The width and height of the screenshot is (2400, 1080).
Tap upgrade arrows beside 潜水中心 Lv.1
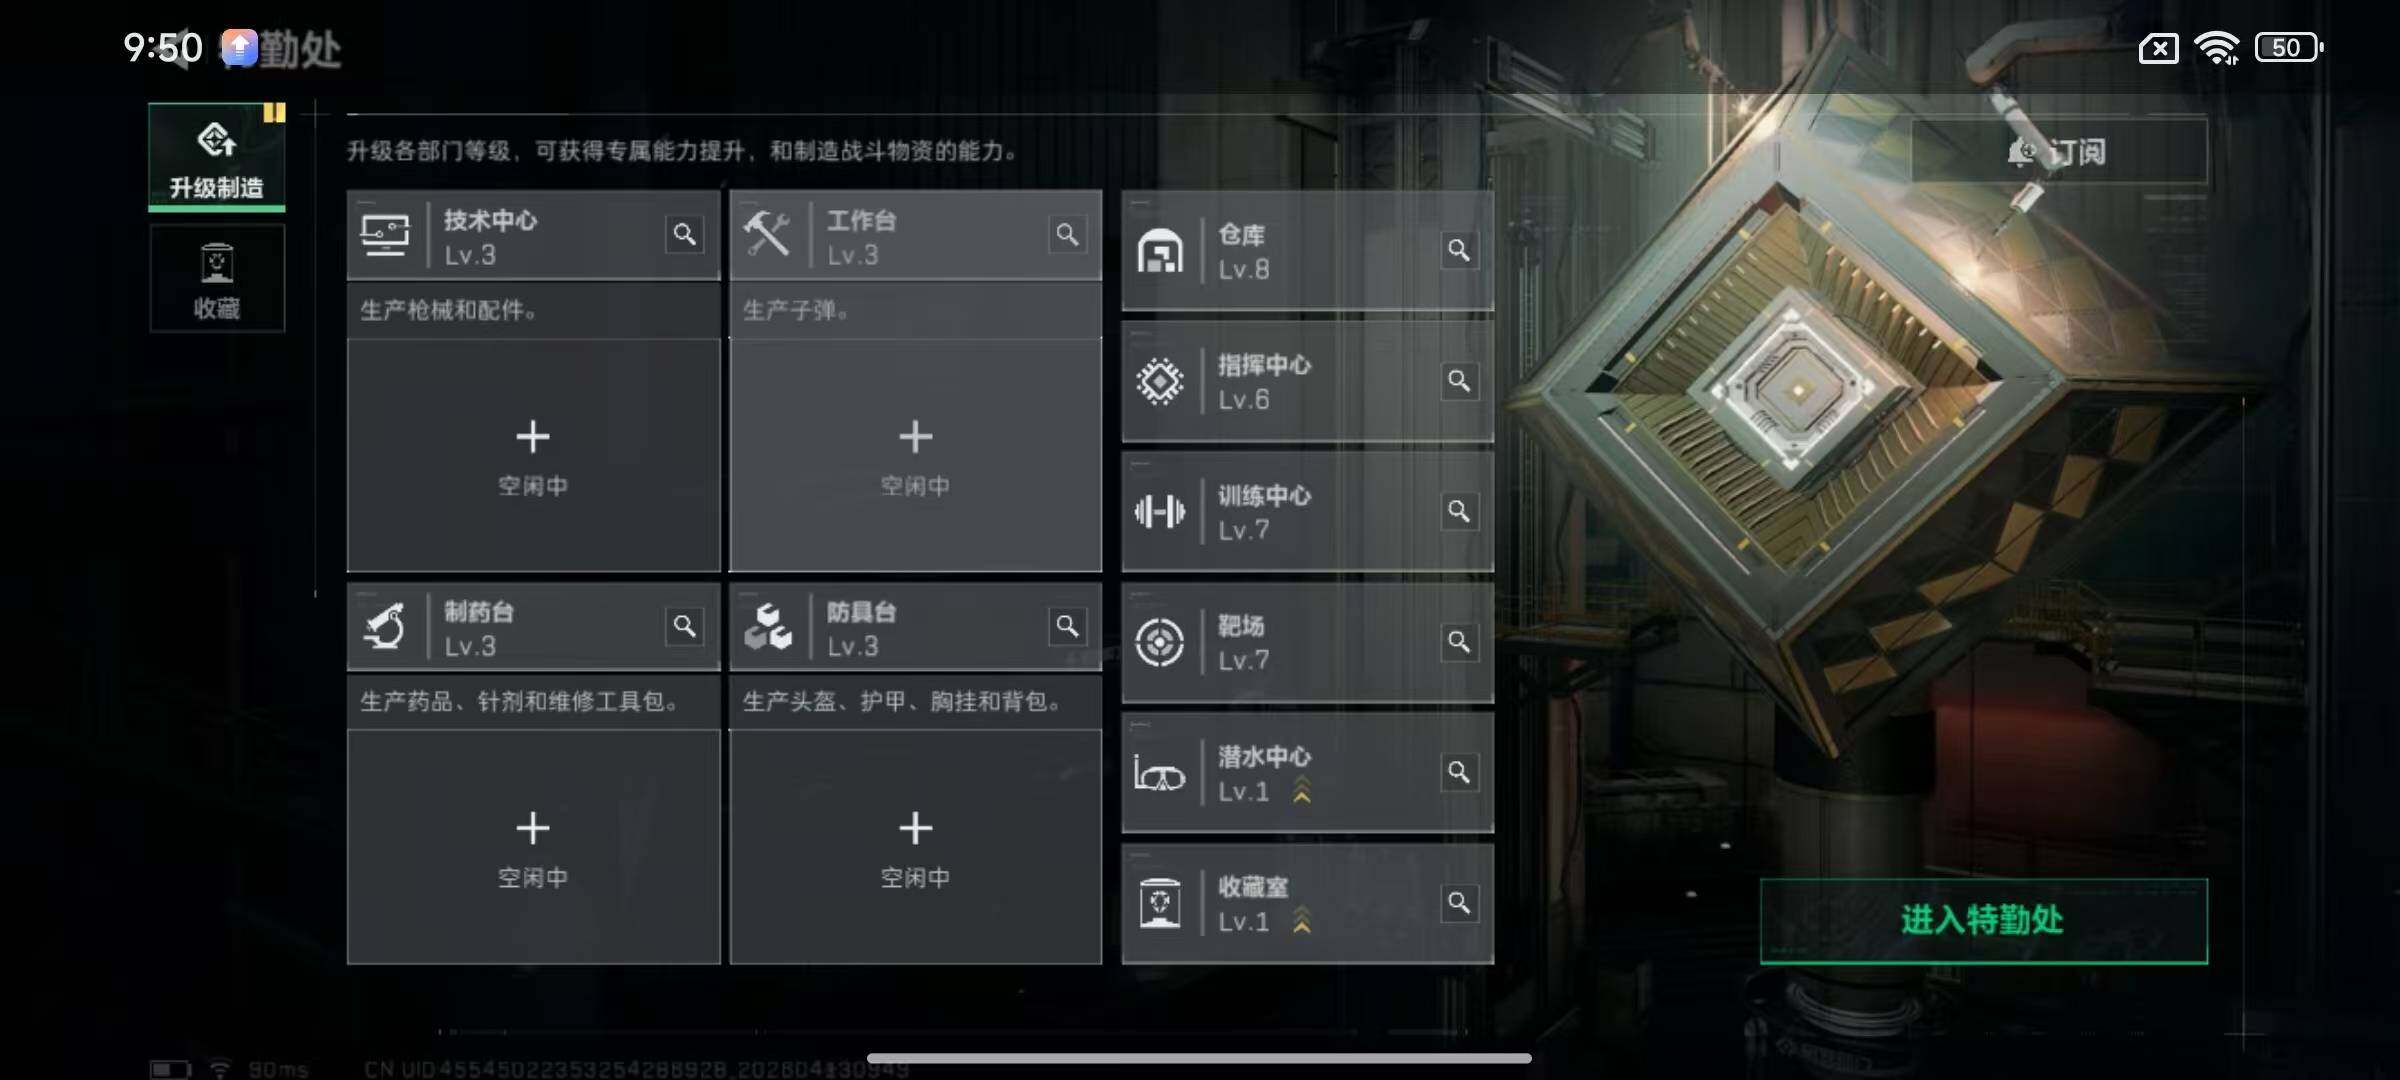pyautogui.click(x=1302, y=790)
